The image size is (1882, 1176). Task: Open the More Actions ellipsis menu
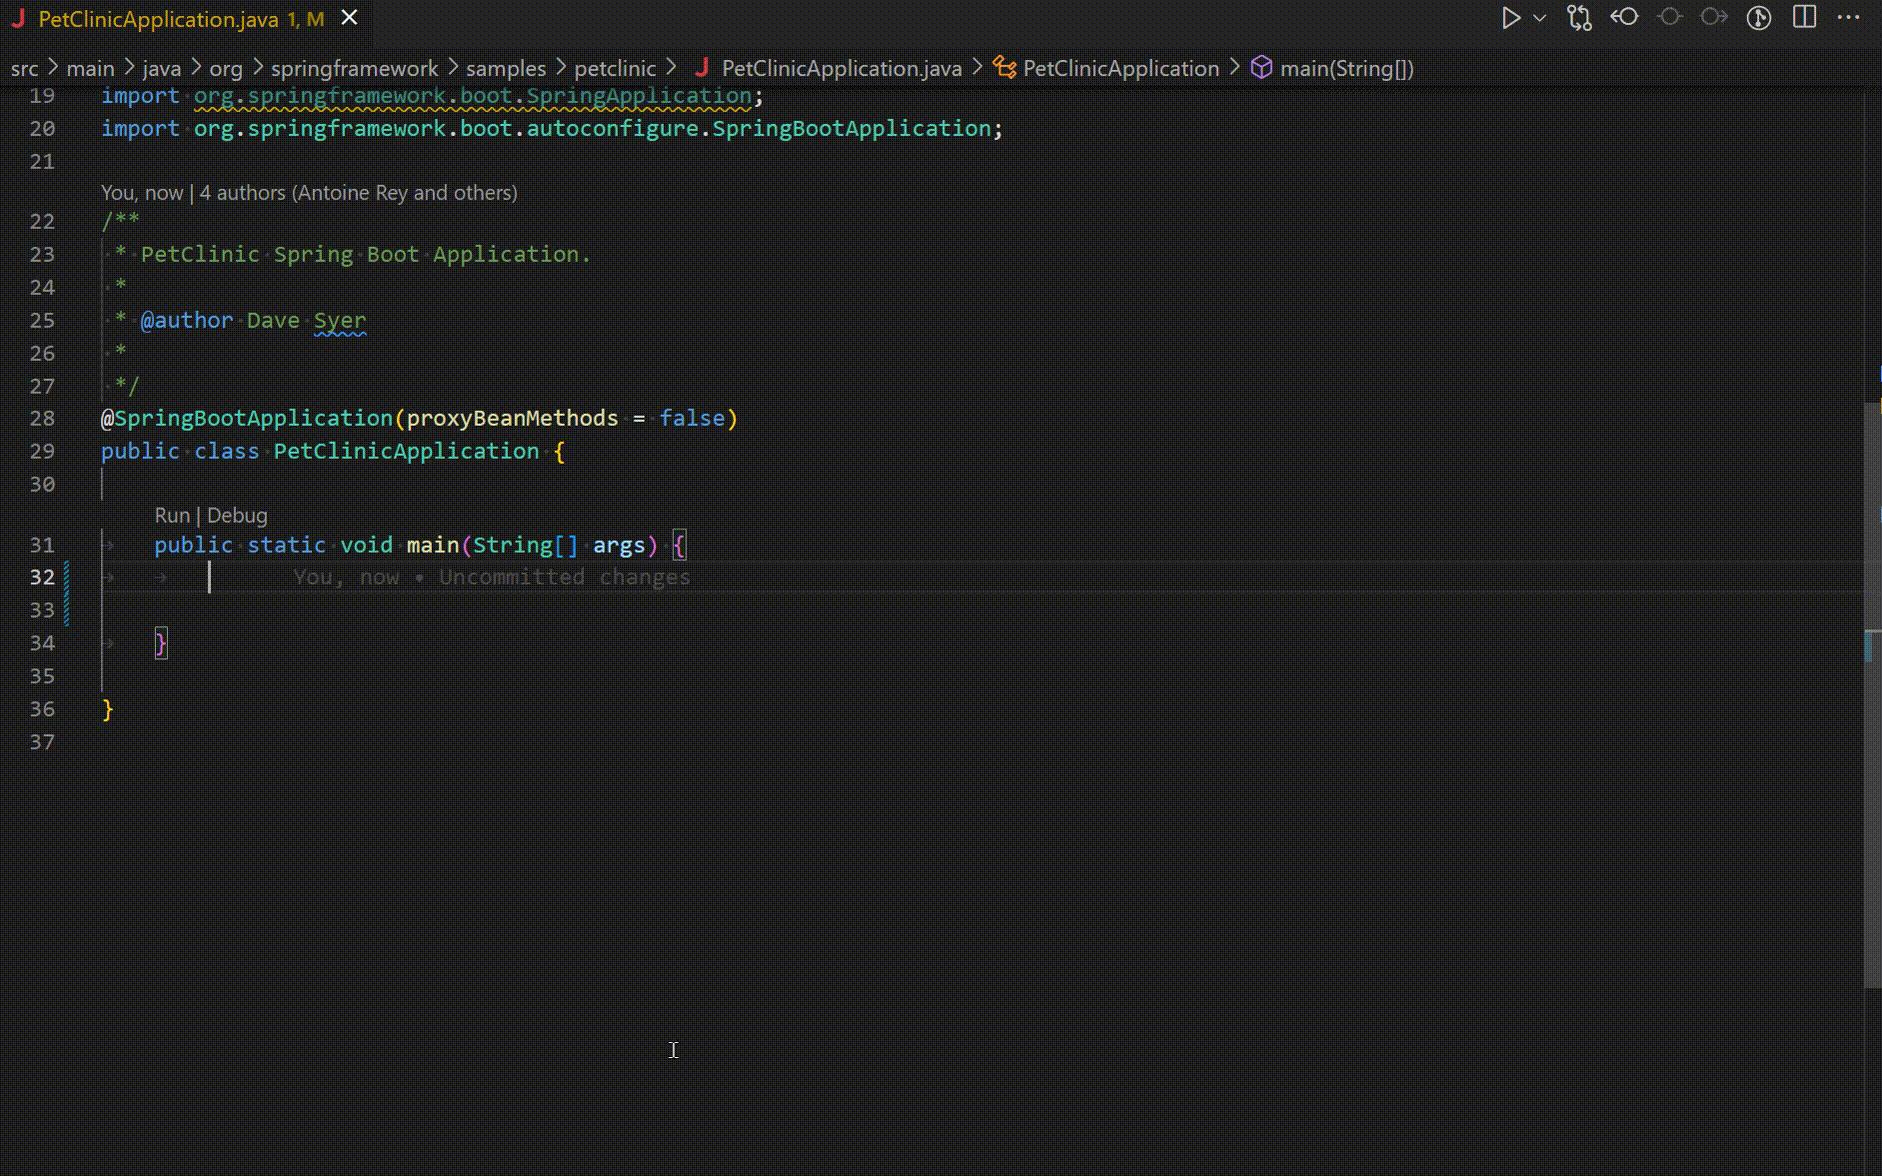coord(1849,18)
